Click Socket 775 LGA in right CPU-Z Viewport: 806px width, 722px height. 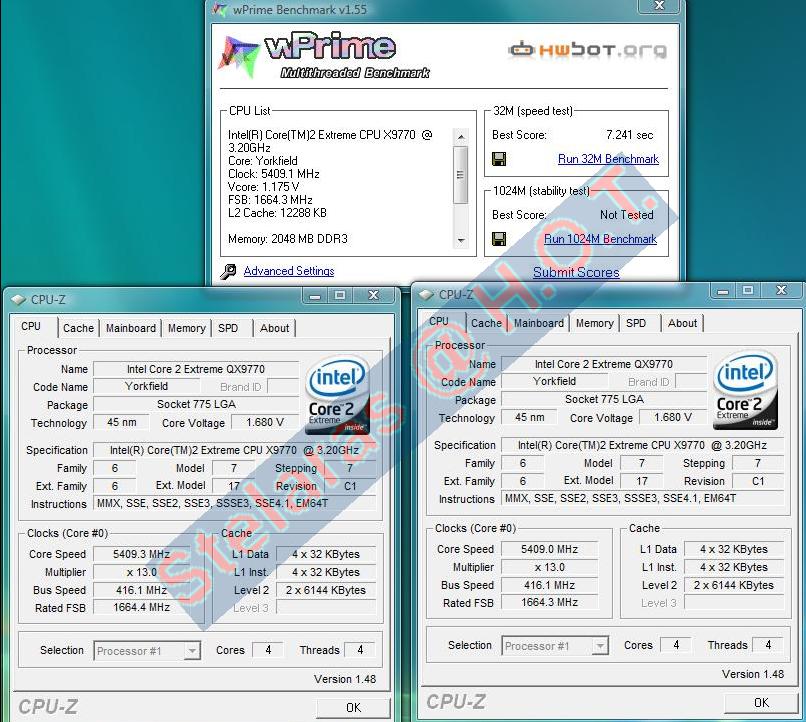coord(604,399)
